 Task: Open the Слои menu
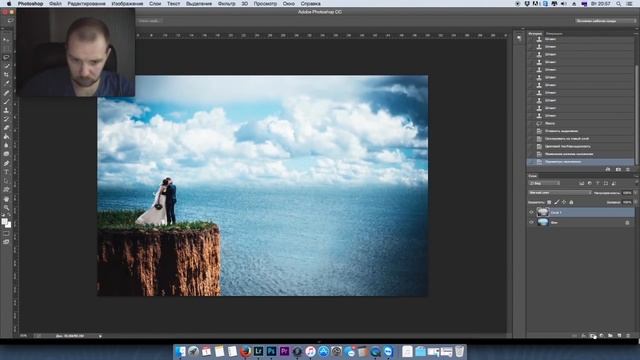[155, 3]
